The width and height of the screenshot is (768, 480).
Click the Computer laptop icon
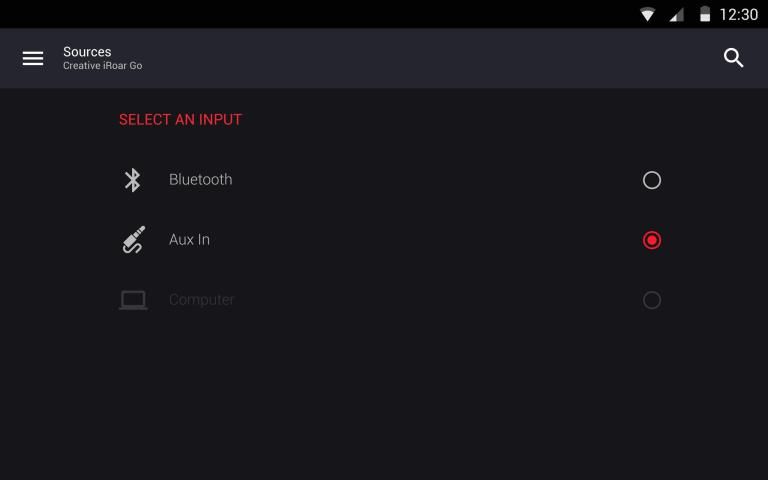pyautogui.click(x=133, y=300)
